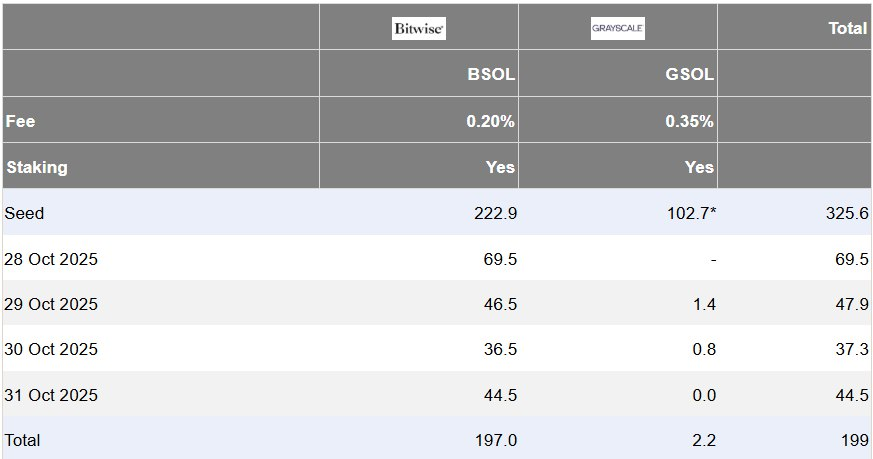Select the 102.7* GSOL seed value
This screenshot has width=873, height=459.
pyautogui.click(x=691, y=214)
